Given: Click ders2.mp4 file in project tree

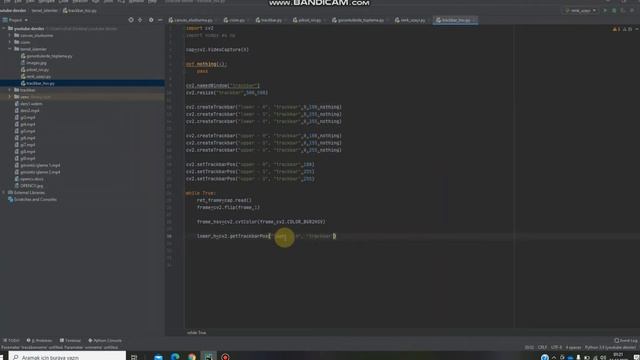Looking at the screenshot, I should click(x=30, y=111).
